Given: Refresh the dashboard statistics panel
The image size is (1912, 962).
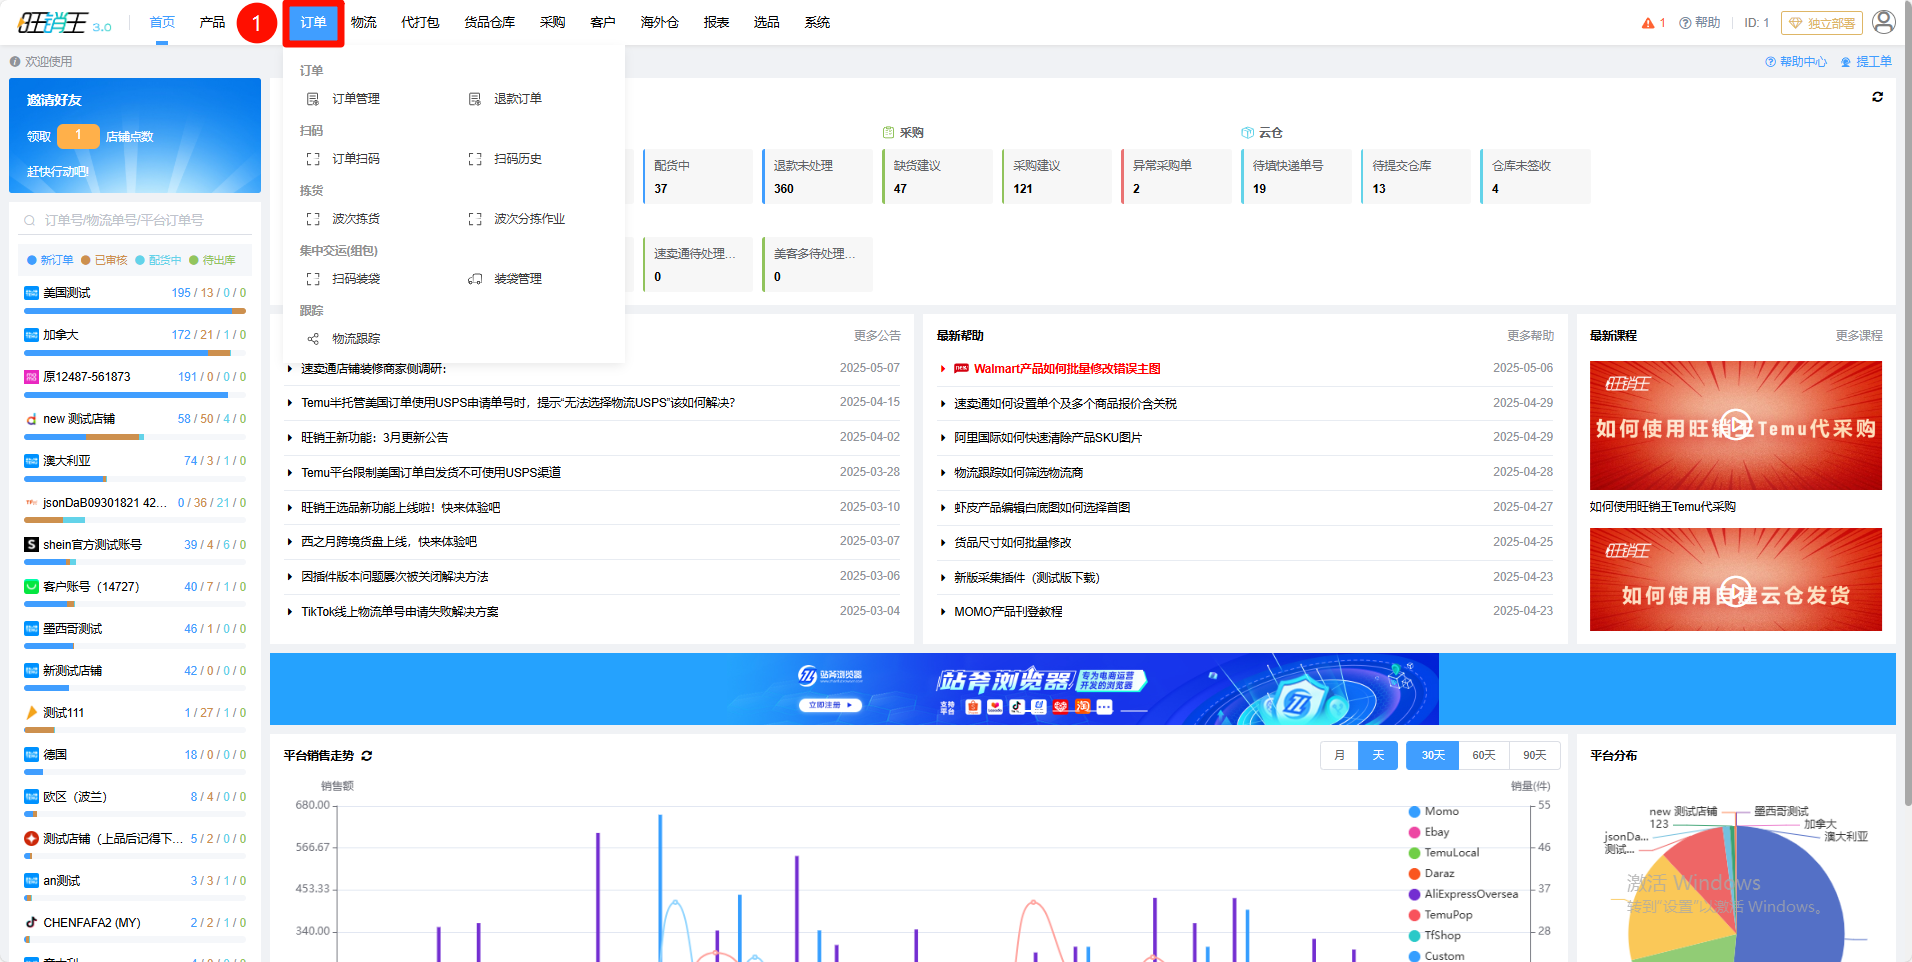Looking at the screenshot, I should point(1877,97).
